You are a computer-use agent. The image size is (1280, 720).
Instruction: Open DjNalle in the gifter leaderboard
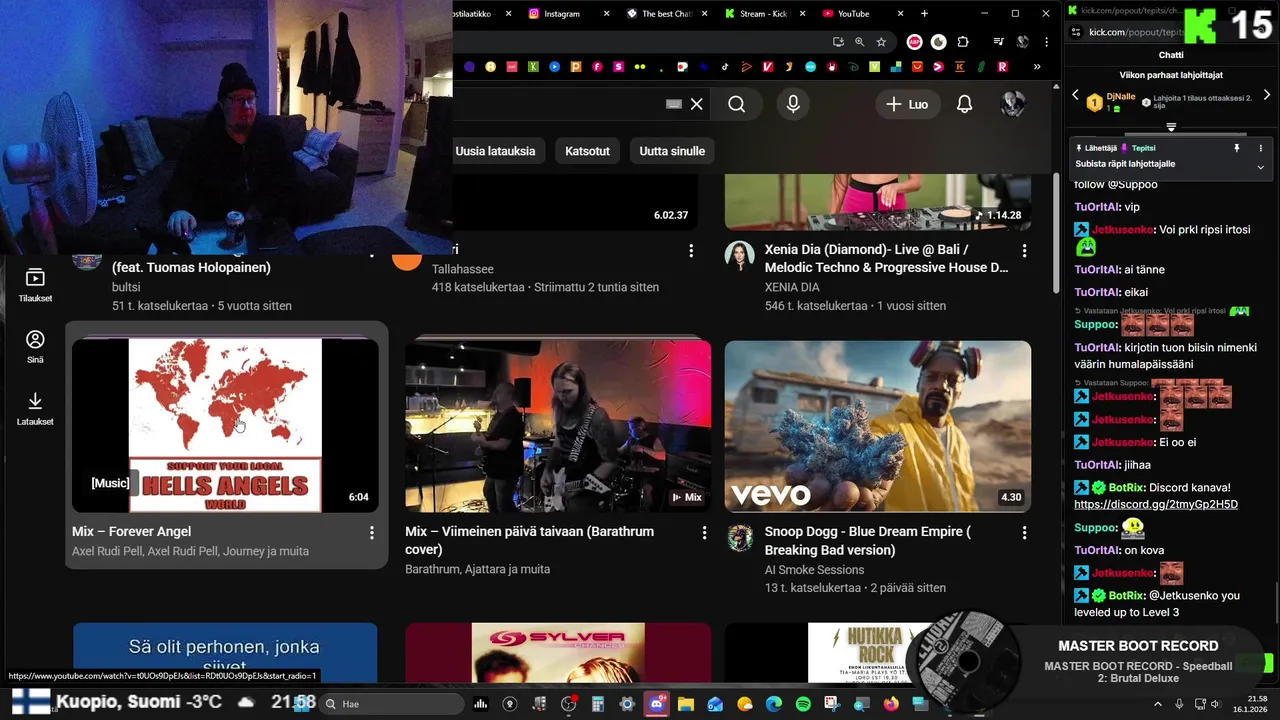point(1123,97)
